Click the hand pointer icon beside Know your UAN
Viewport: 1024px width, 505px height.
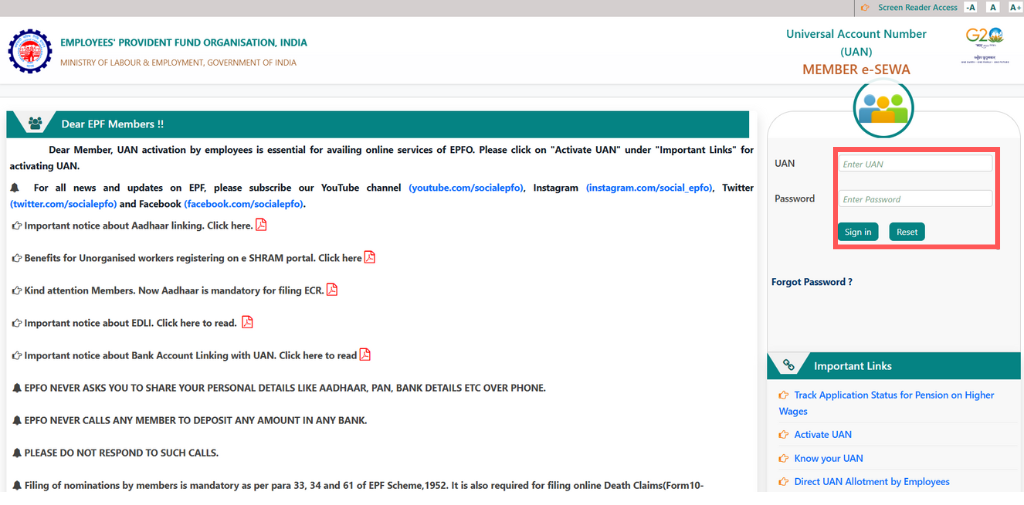click(784, 459)
